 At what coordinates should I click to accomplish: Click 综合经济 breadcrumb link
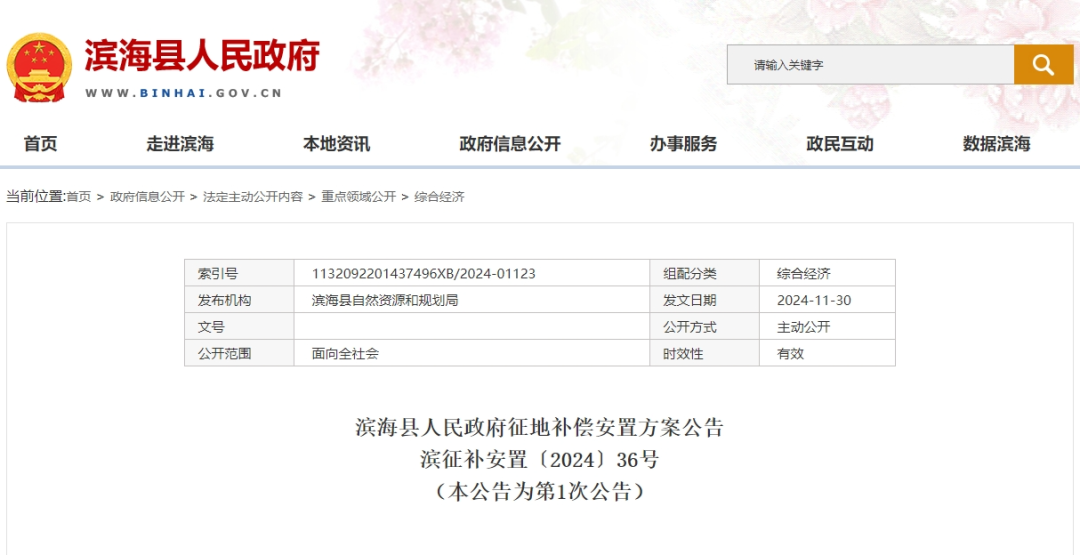[439, 197]
